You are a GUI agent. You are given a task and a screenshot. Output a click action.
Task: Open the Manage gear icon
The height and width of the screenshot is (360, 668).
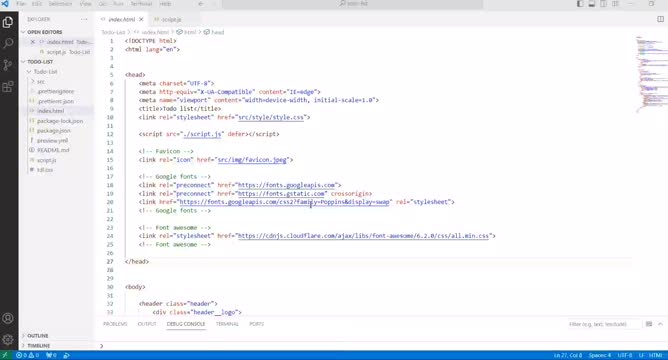8,340
